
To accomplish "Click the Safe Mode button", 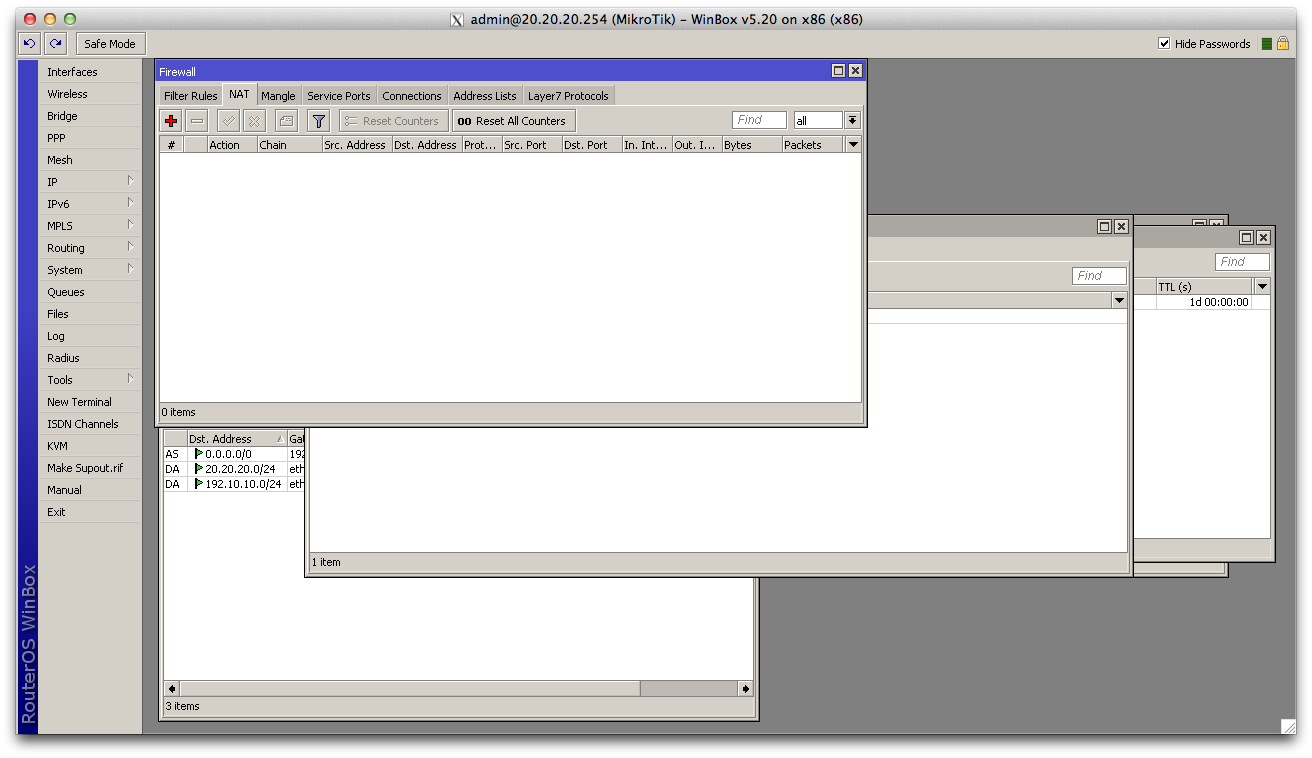I will 110,43.
